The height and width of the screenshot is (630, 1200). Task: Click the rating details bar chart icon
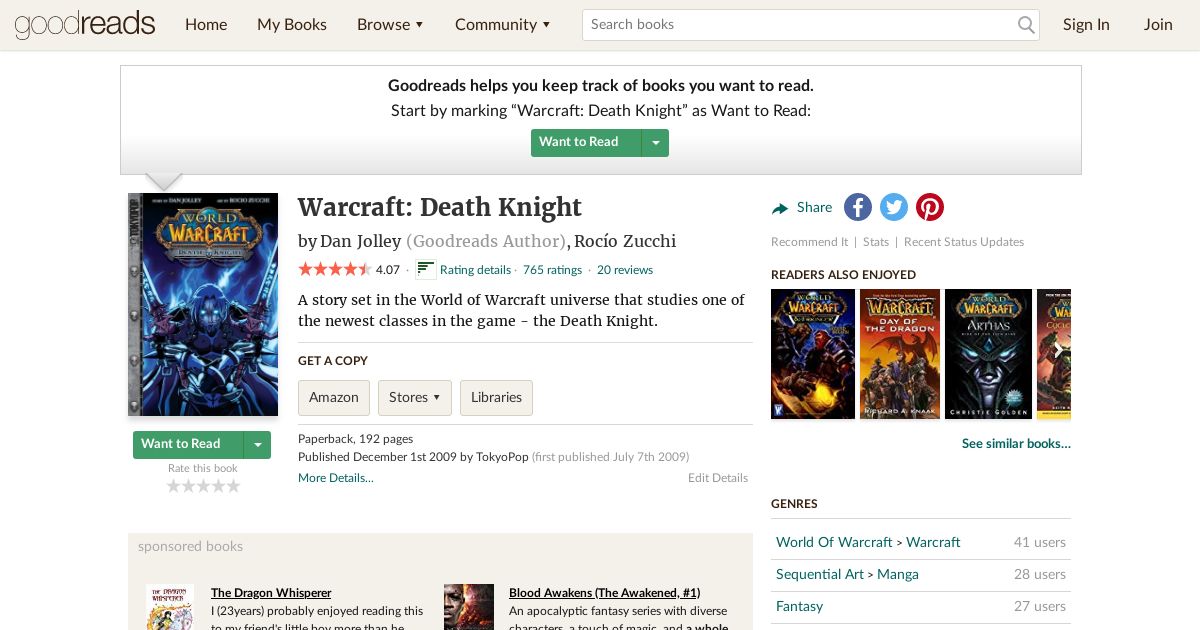426,269
